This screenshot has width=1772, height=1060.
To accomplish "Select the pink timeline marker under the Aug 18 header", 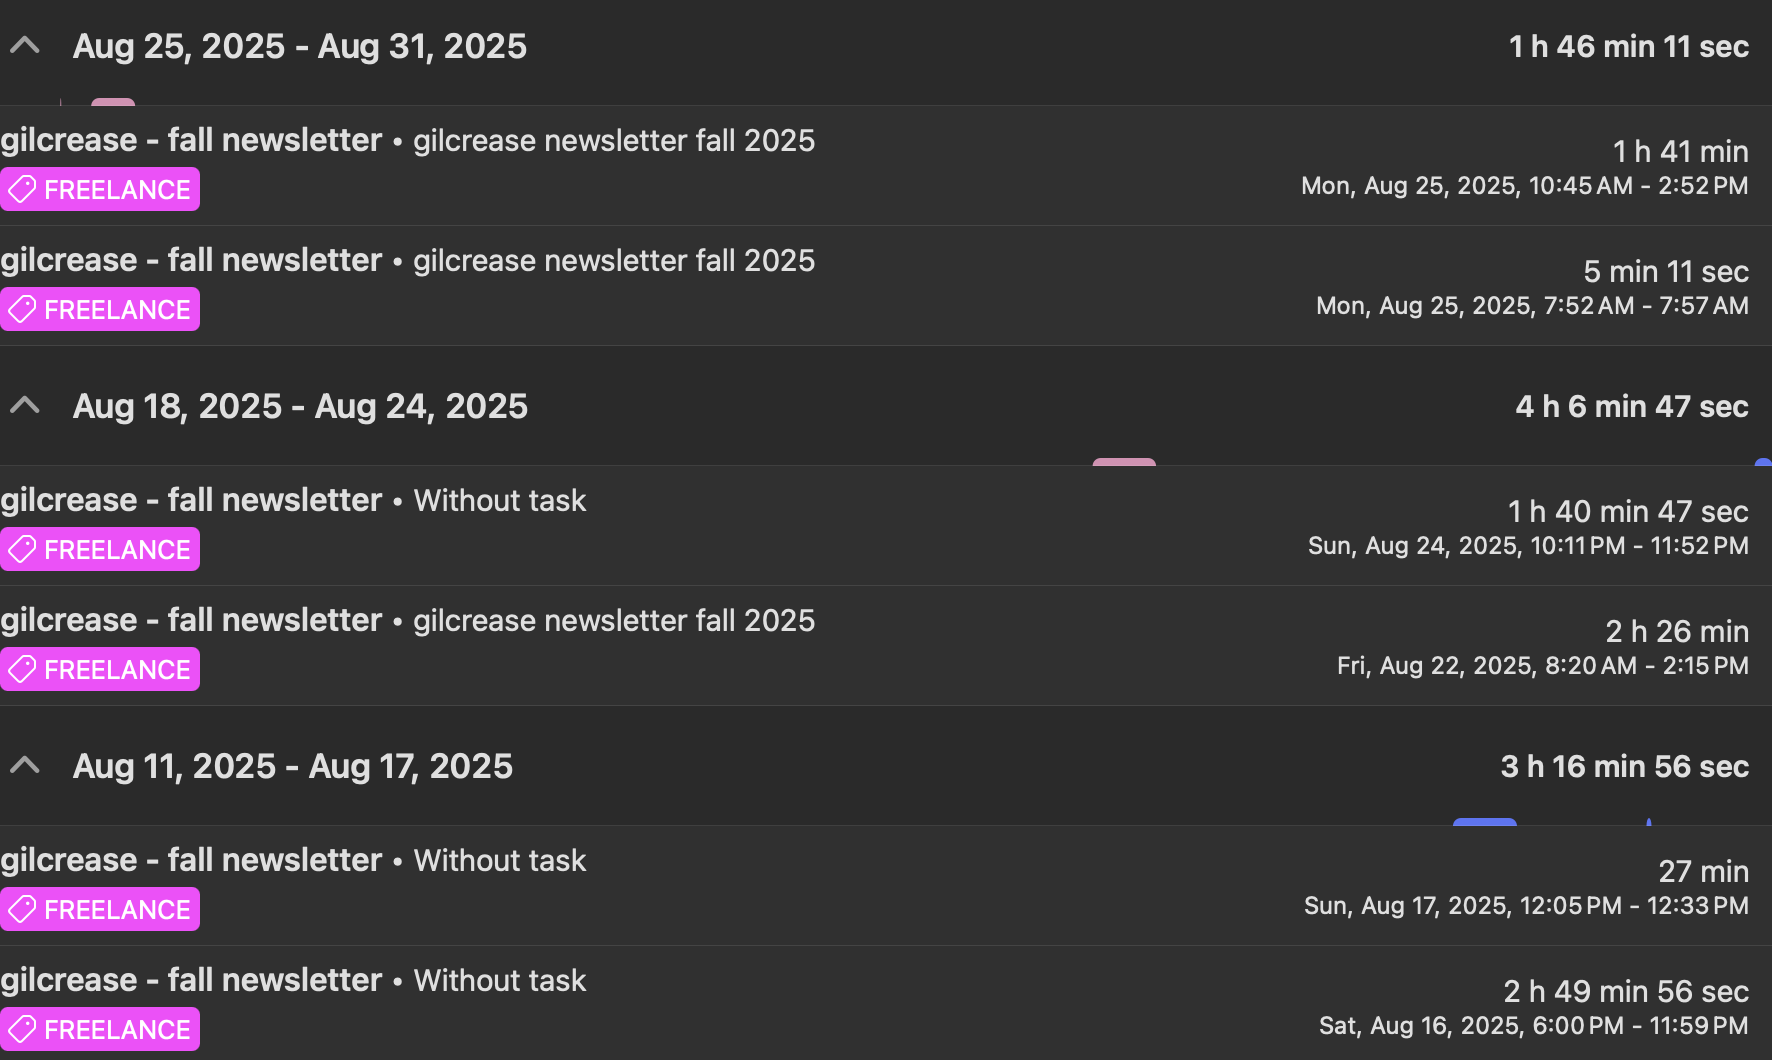I will coord(1124,462).
